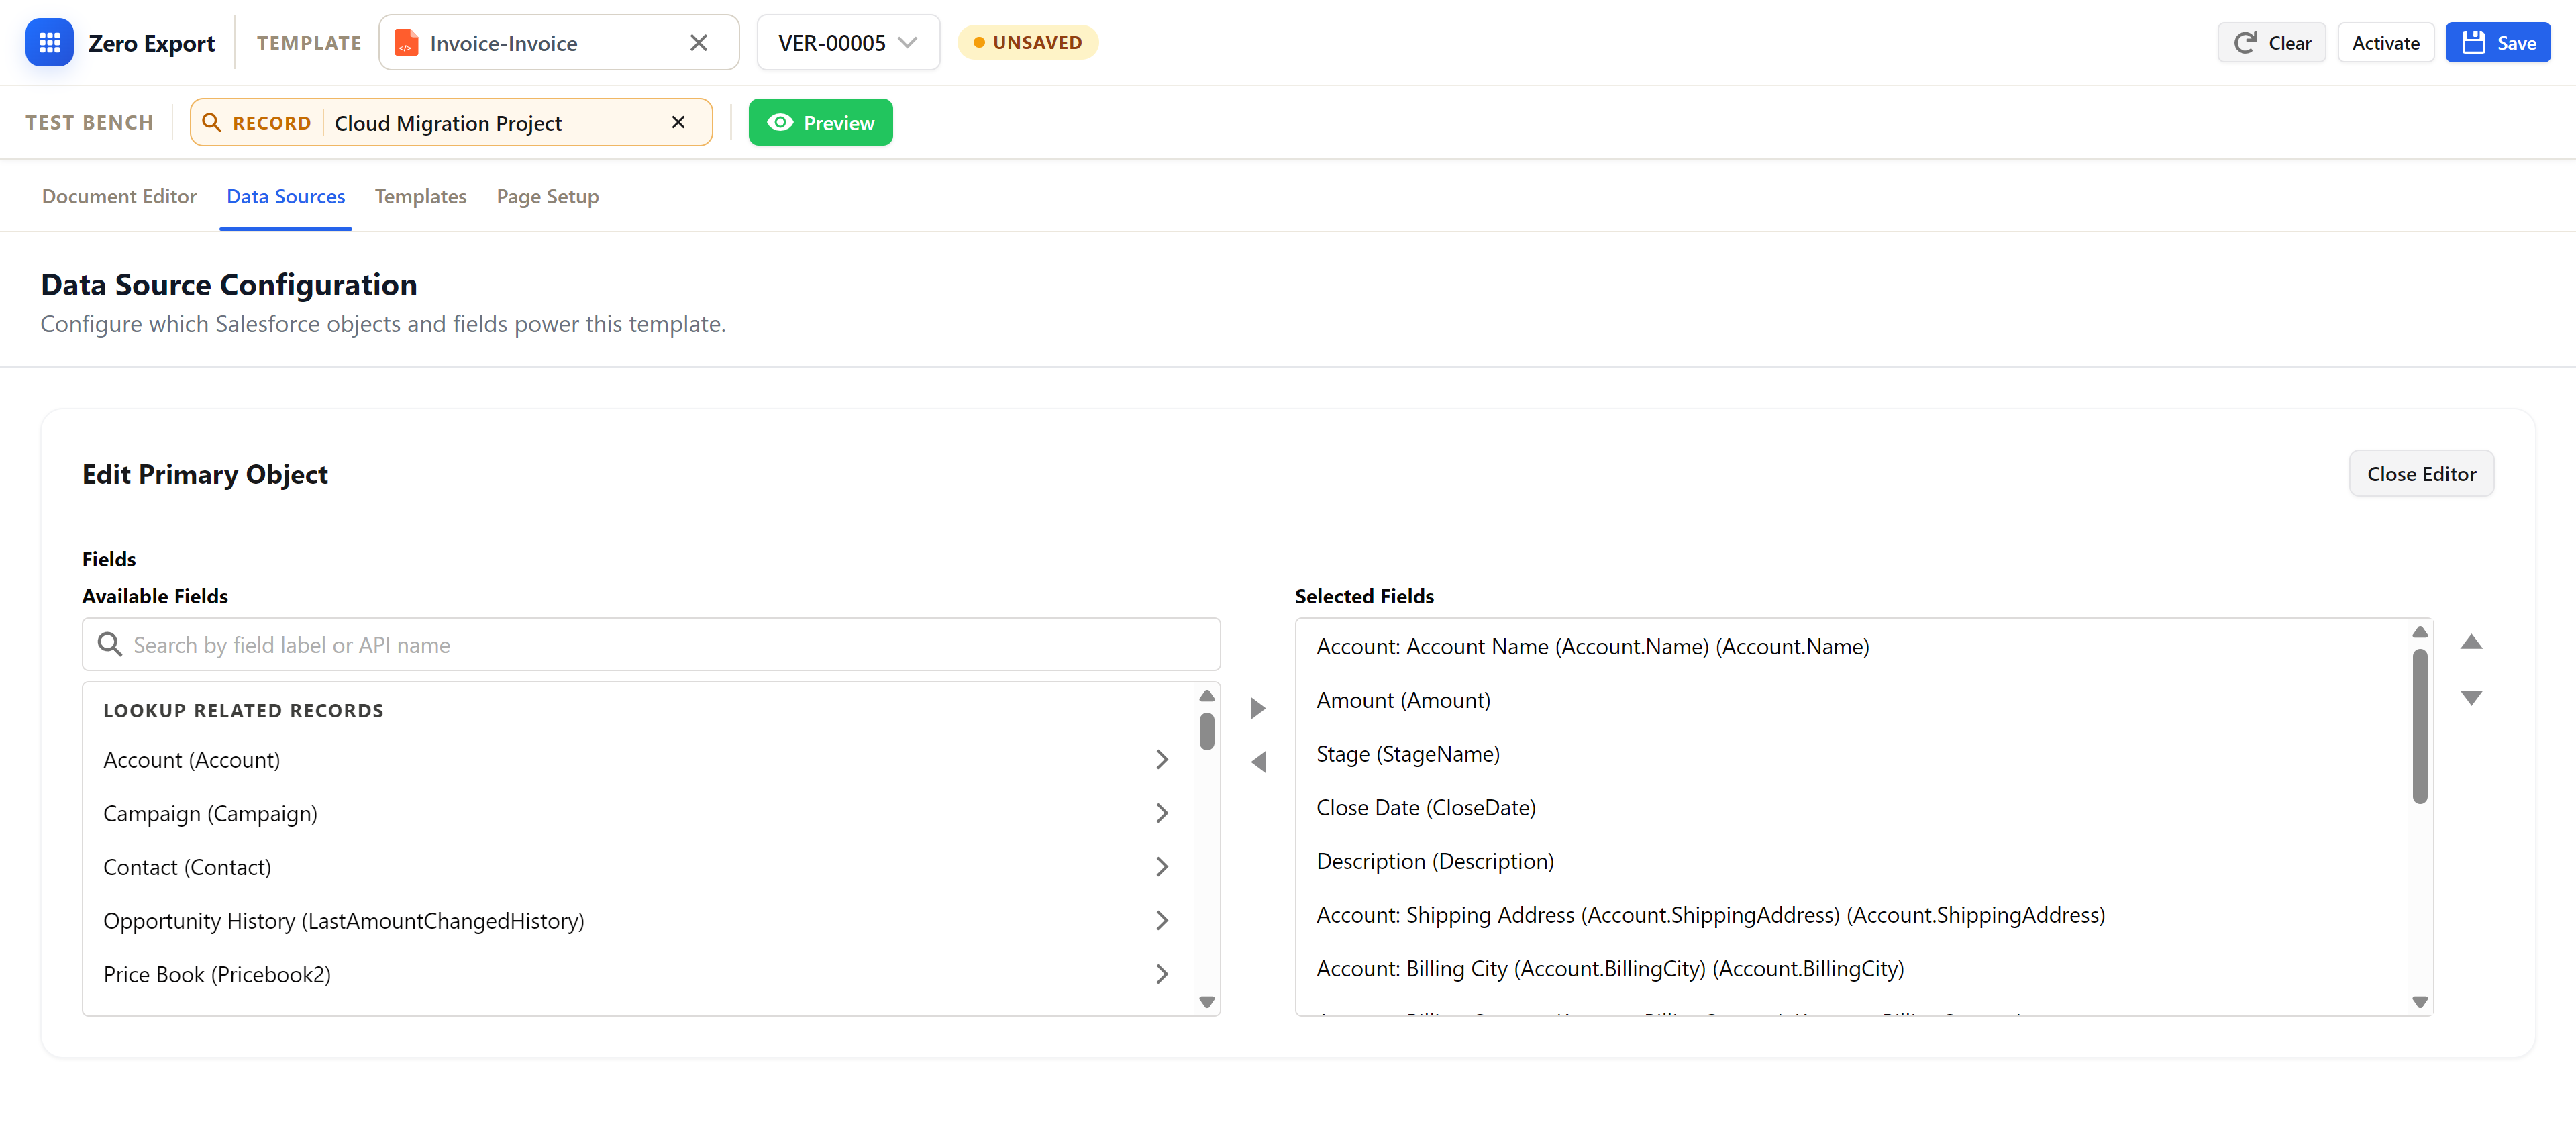Open the Zero Export app launcher icon

click(x=49, y=43)
